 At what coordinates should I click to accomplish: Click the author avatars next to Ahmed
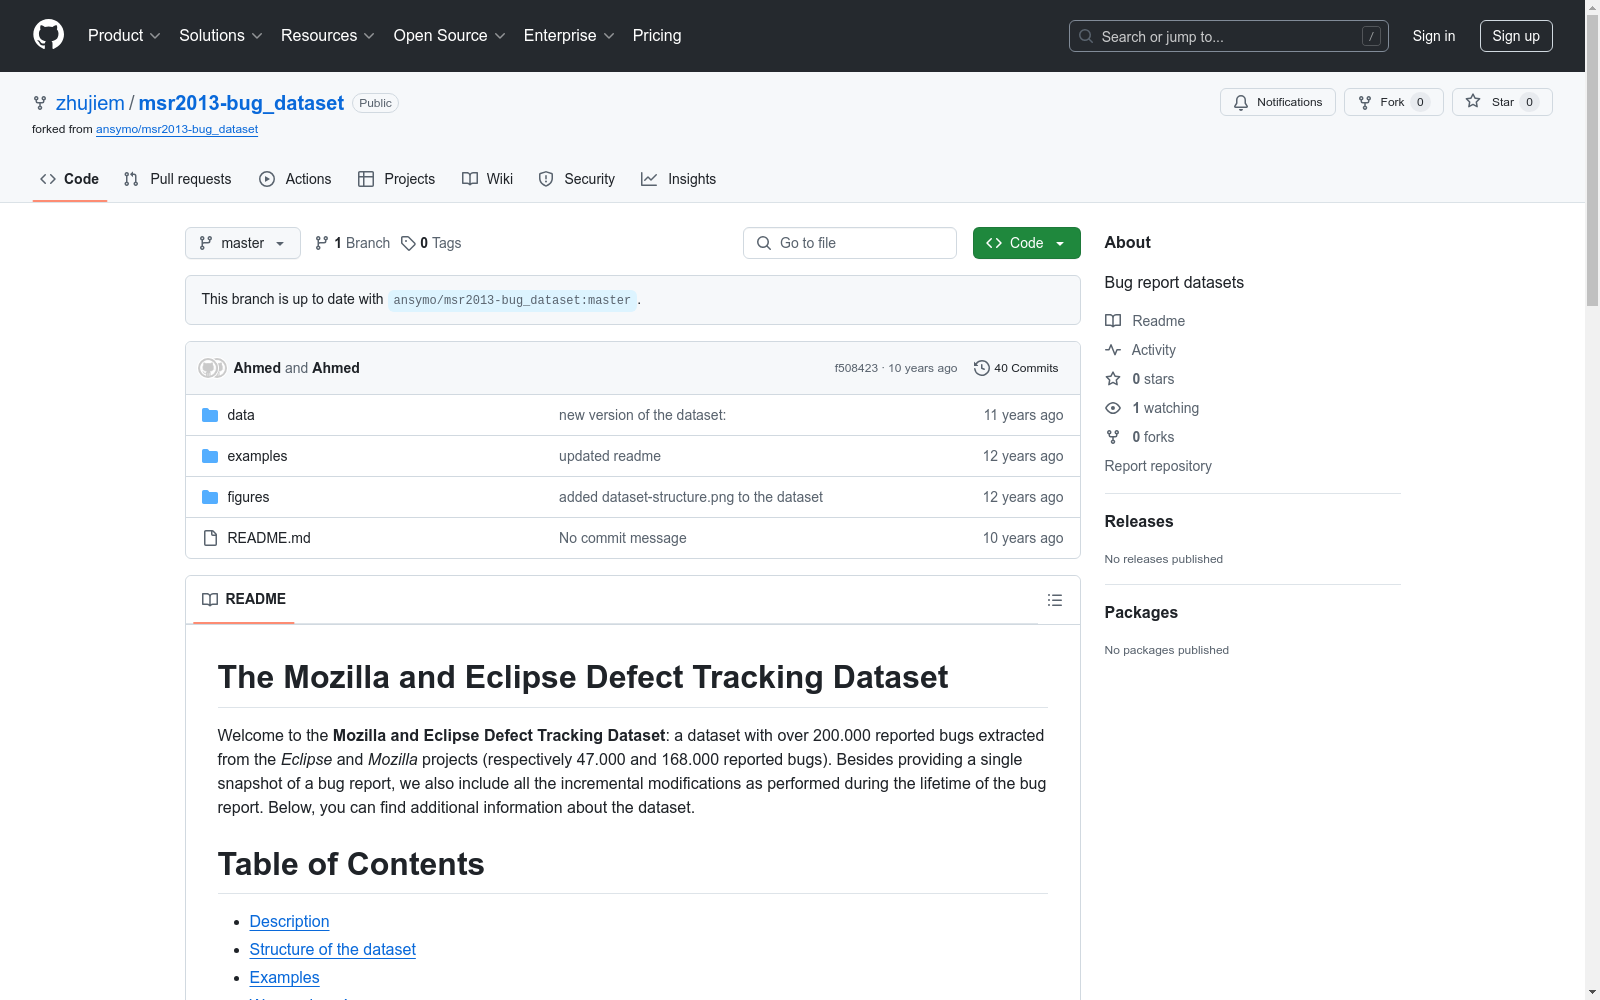(212, 368)
